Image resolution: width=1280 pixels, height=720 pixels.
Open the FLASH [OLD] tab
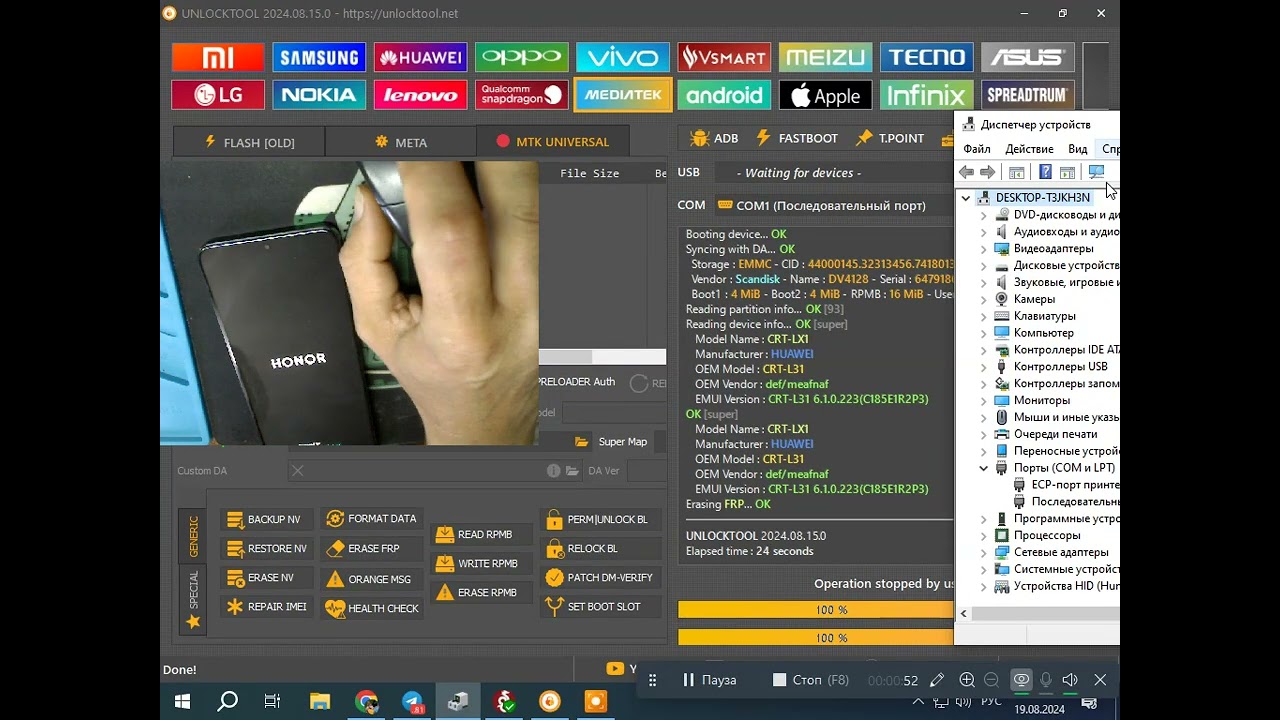(249, 142)
